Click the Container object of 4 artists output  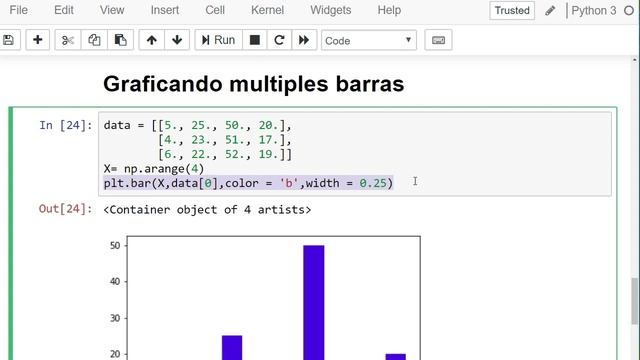click(207, 210)
